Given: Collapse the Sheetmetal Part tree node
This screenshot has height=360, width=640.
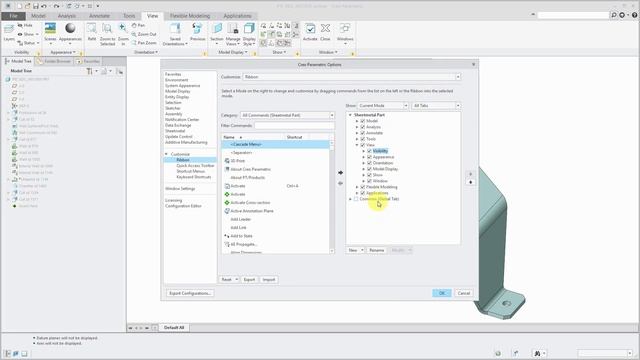Looking at the screenshot, I should 350,115.
